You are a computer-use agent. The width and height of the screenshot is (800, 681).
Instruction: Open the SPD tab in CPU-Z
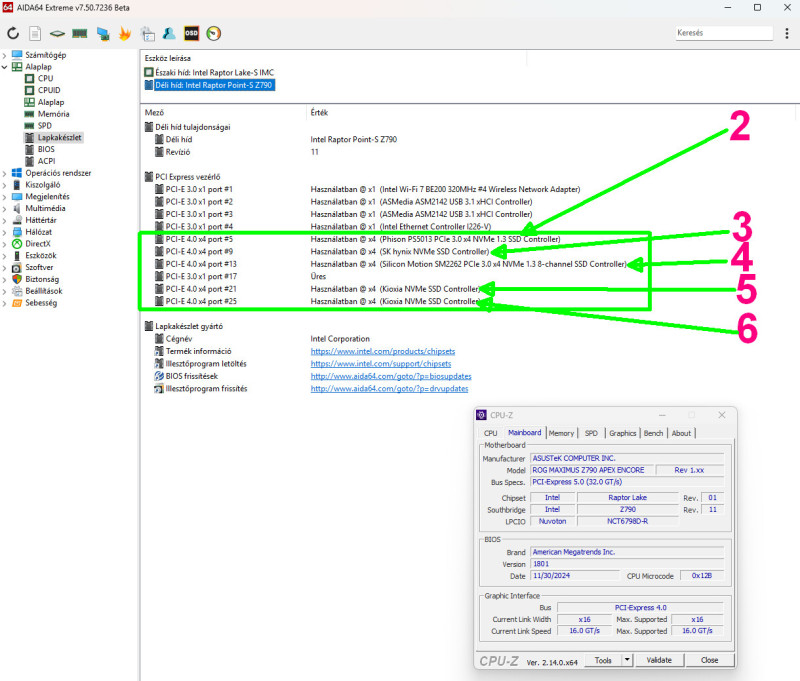tap(591, 433)
